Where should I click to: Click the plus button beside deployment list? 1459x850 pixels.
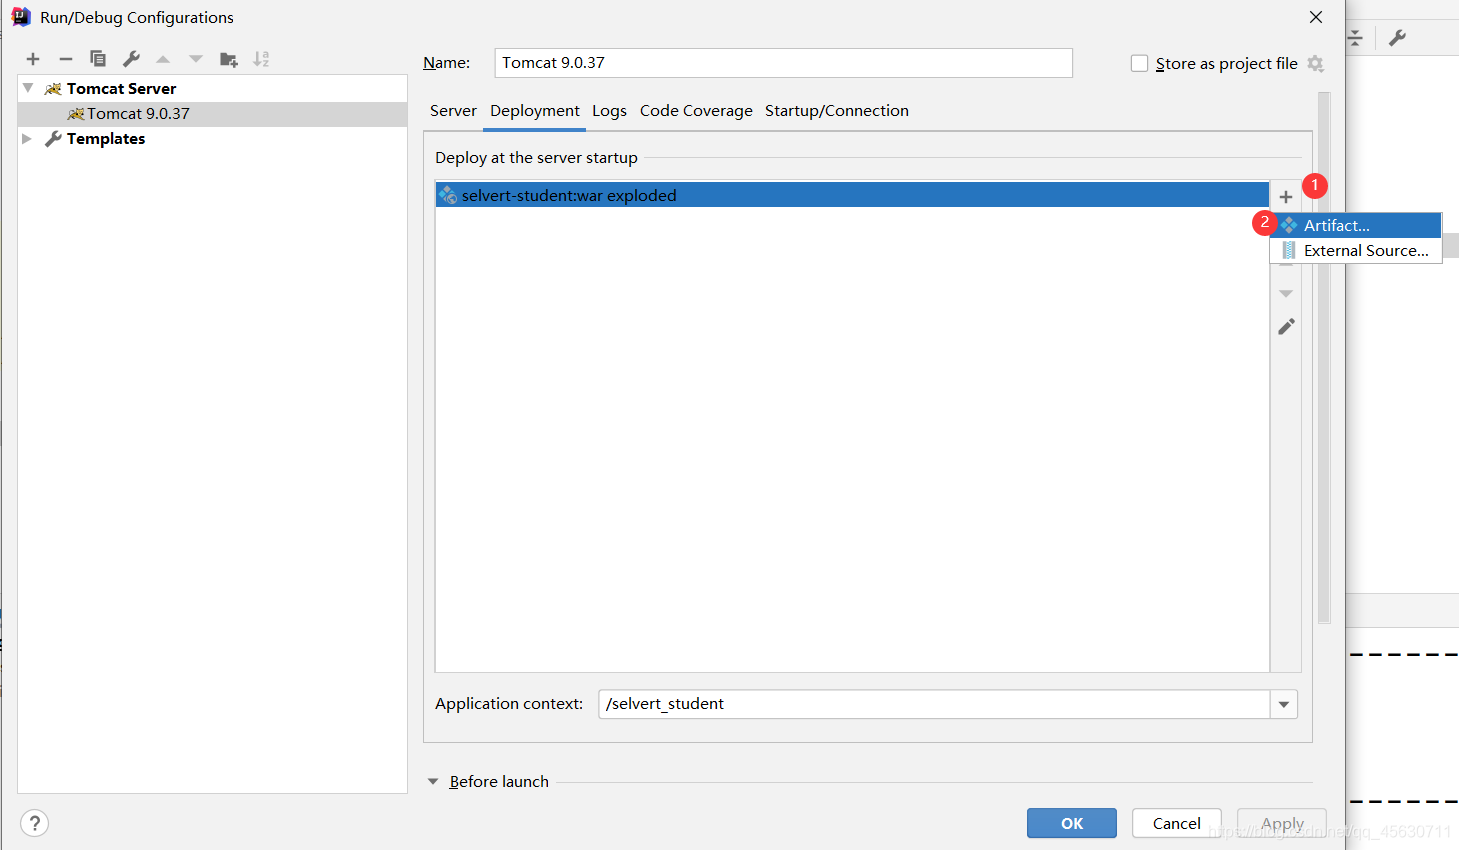click(x=1286, y=196)
